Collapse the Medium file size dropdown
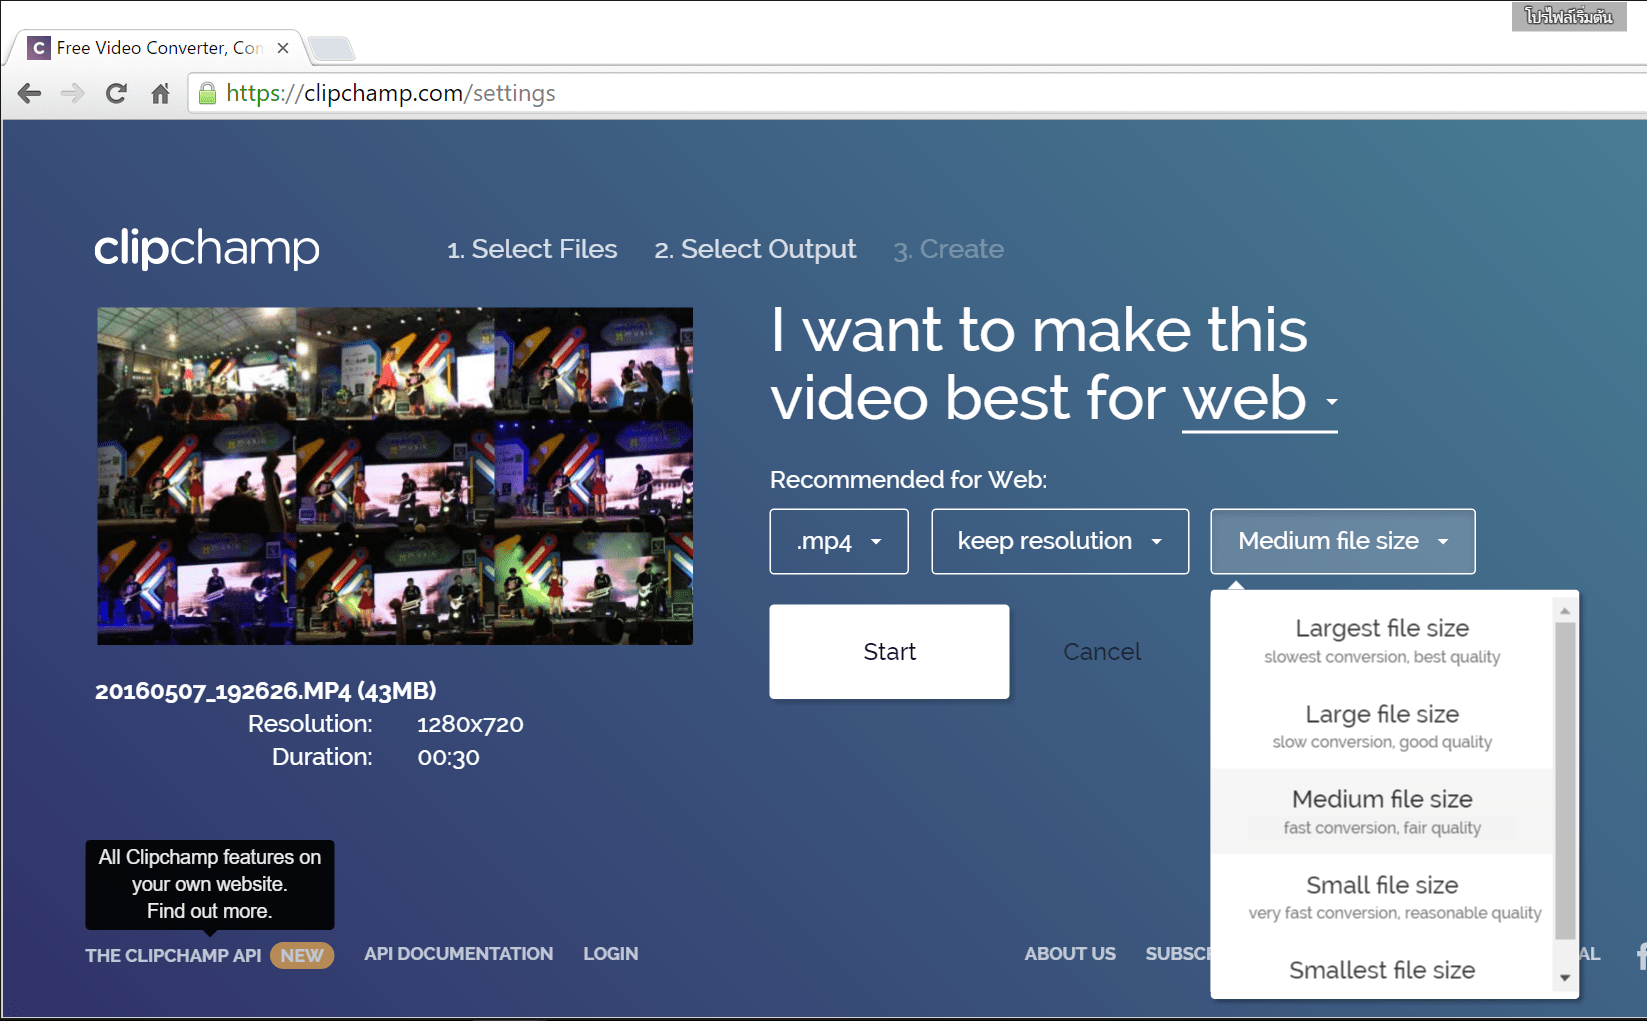 [1342, 541]
